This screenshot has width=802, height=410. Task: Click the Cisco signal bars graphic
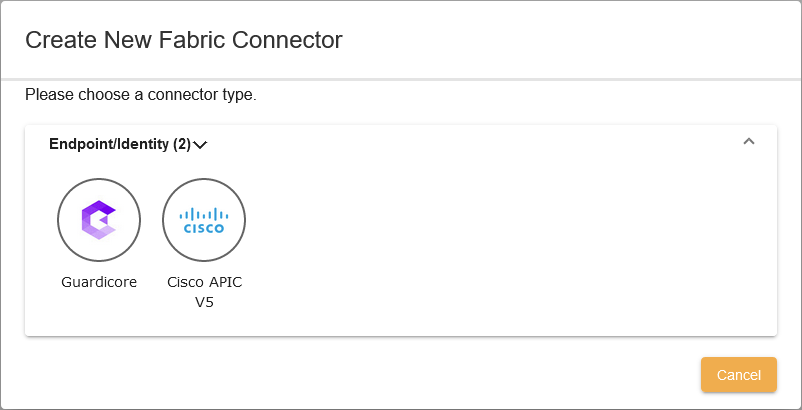click(204, 214)
